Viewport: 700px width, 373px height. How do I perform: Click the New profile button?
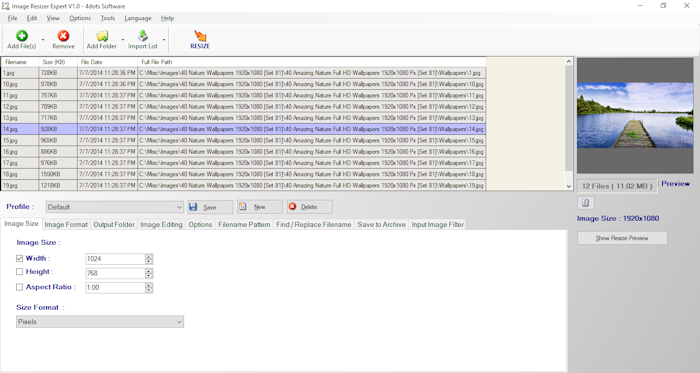click(260, 207)
